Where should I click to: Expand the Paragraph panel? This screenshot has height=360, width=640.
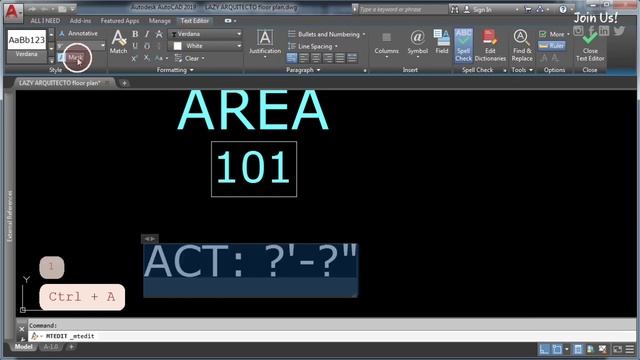pyautogui.click(x=303, y=70)
